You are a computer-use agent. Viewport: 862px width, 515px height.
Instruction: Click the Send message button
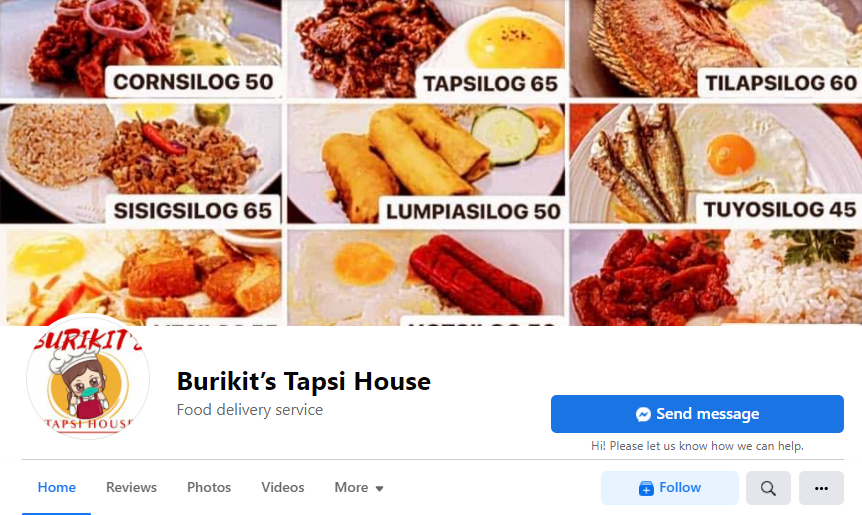697,414
